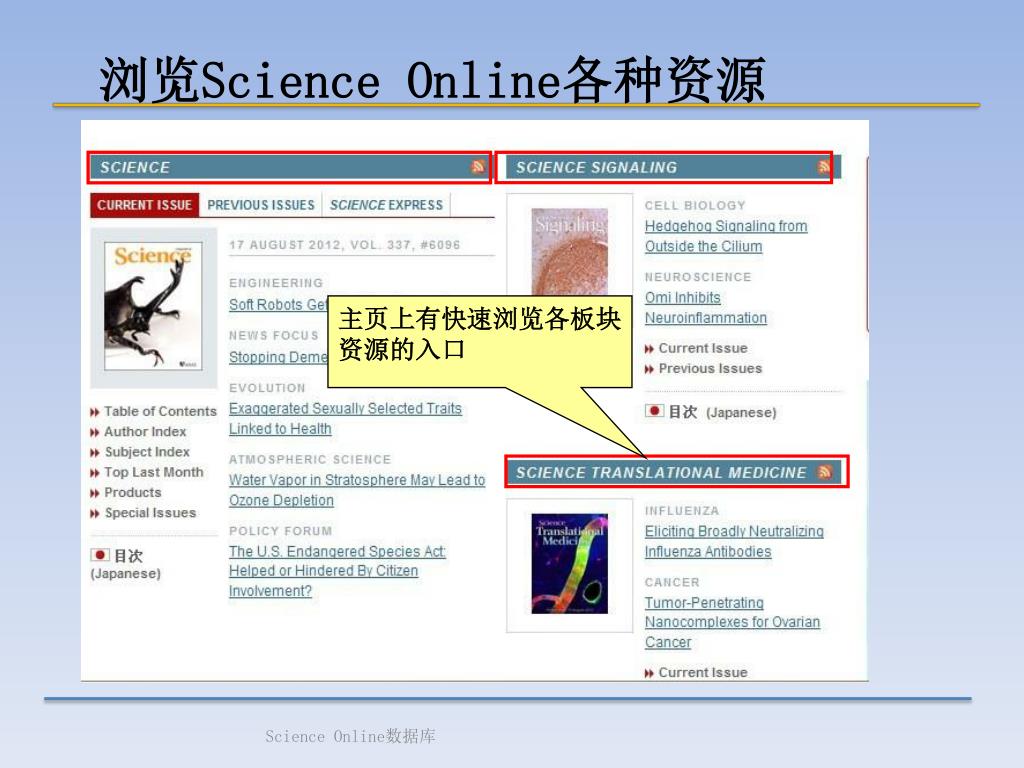Image resolution: width=1024 pixels, height=768 pixels.
Task: Open Eliciting Broadly Neutralizing Influenza Antibodies
Action: (734, 541)
